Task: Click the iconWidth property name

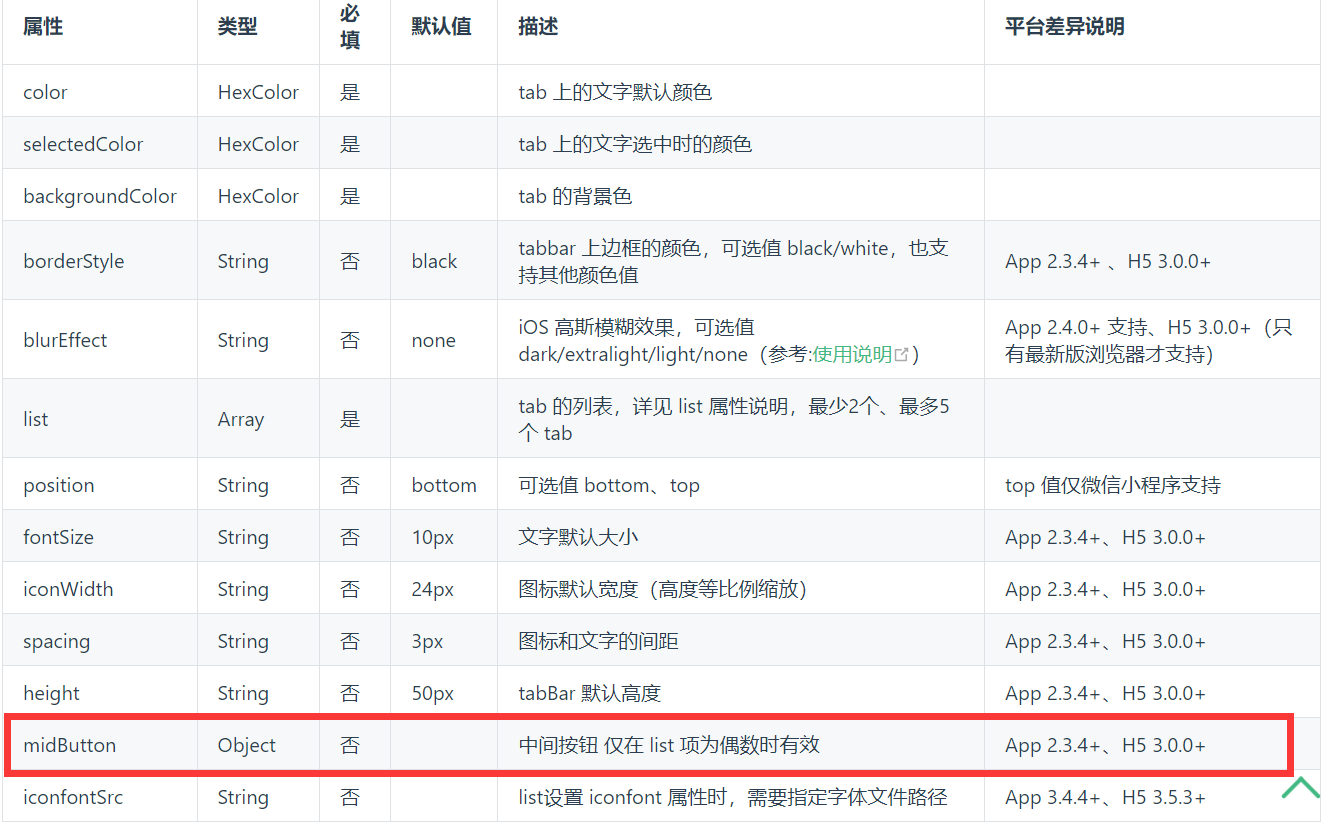Action: (x=68, y=589)
